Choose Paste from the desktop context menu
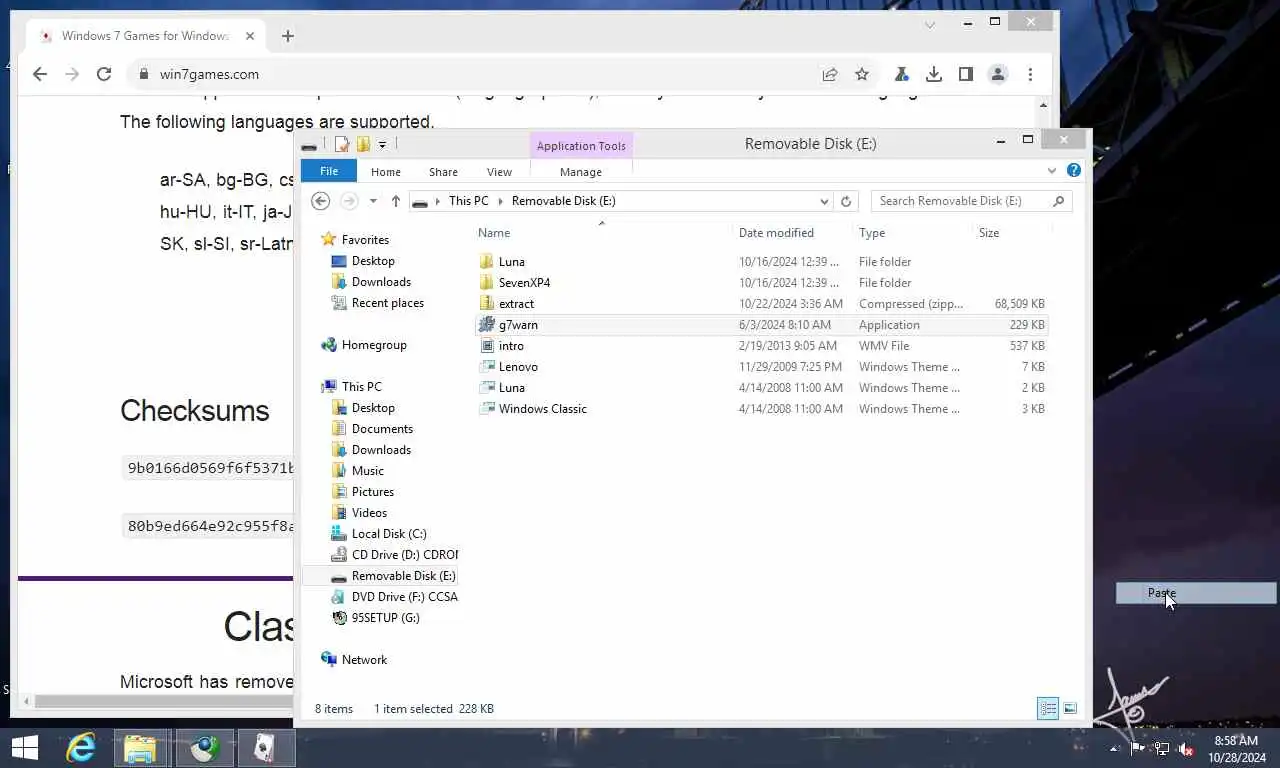Image resolution: width=1280 pixels, height=768 pixels. 1196,593
